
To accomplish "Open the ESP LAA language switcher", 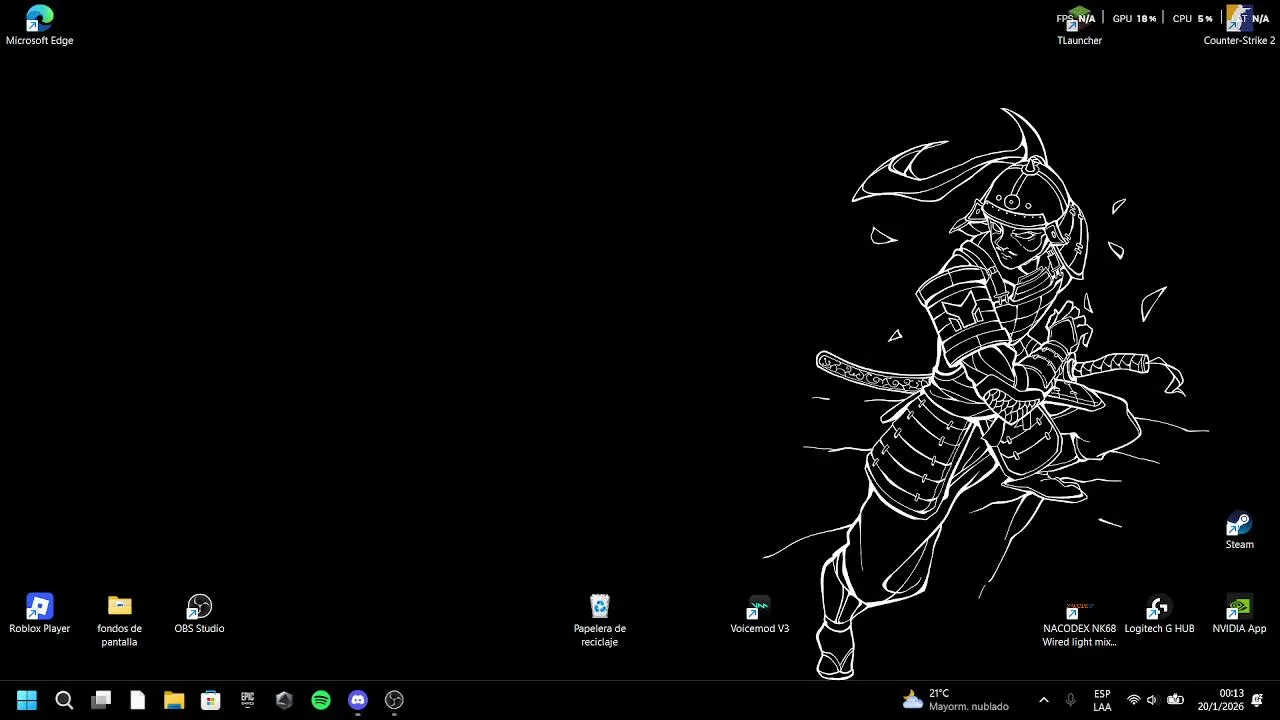I will click(x=1102, y=700).
